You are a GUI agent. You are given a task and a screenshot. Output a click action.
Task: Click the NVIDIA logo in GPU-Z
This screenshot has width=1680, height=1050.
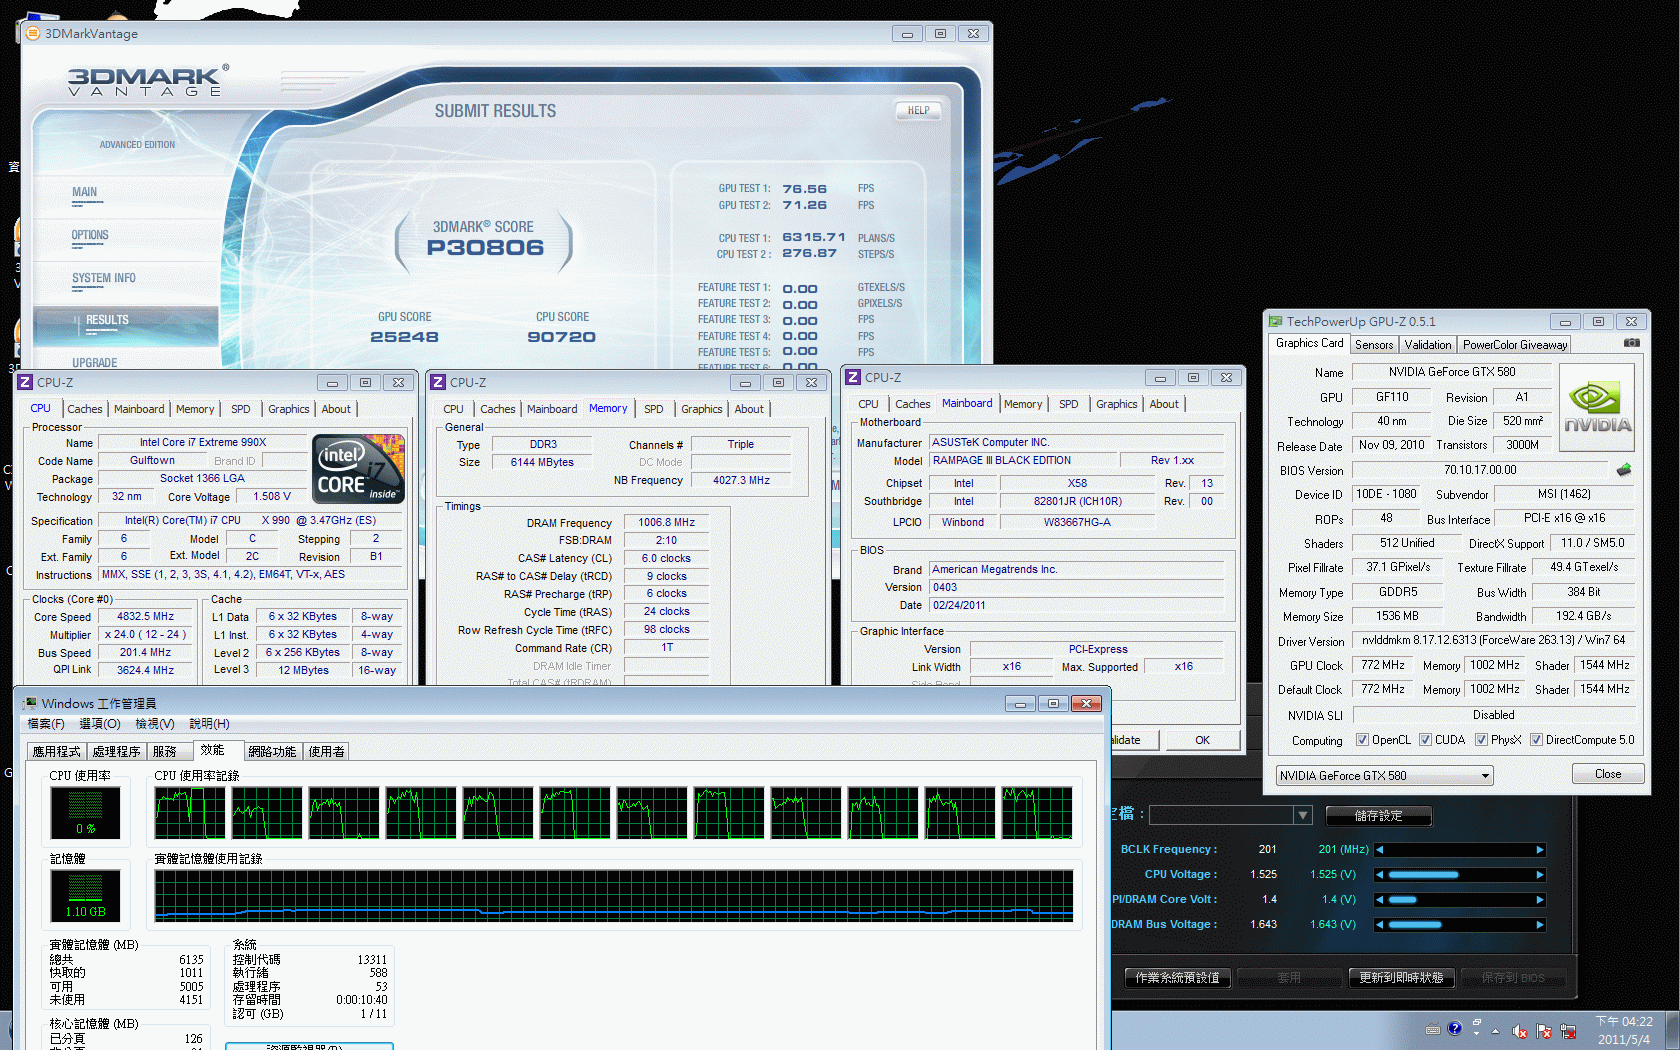tap(1597, 409)
